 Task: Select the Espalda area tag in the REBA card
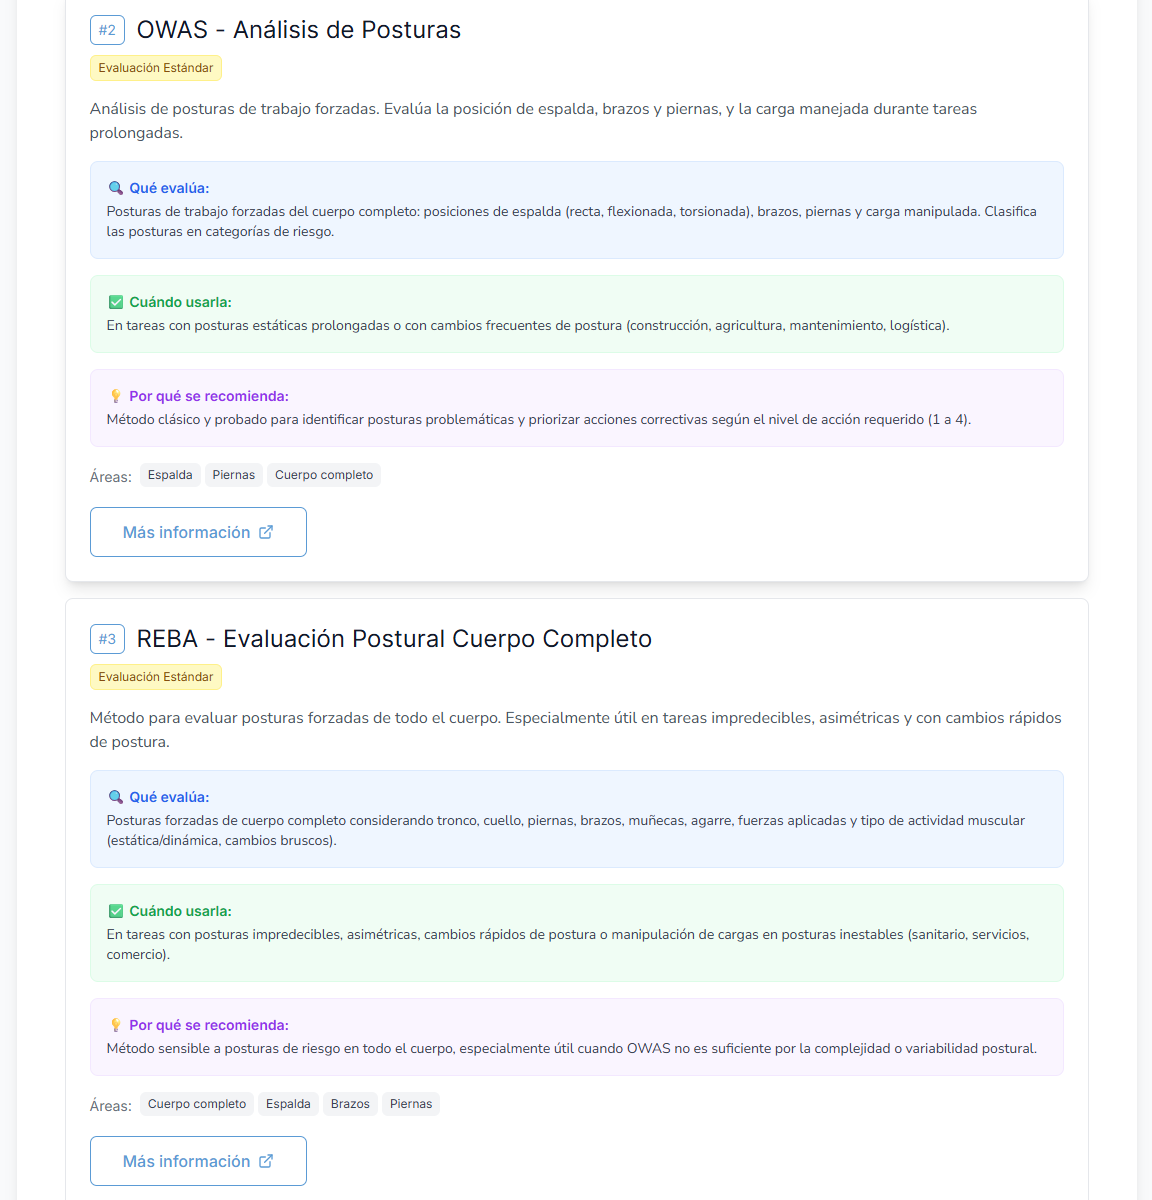tap(288, 1104)
